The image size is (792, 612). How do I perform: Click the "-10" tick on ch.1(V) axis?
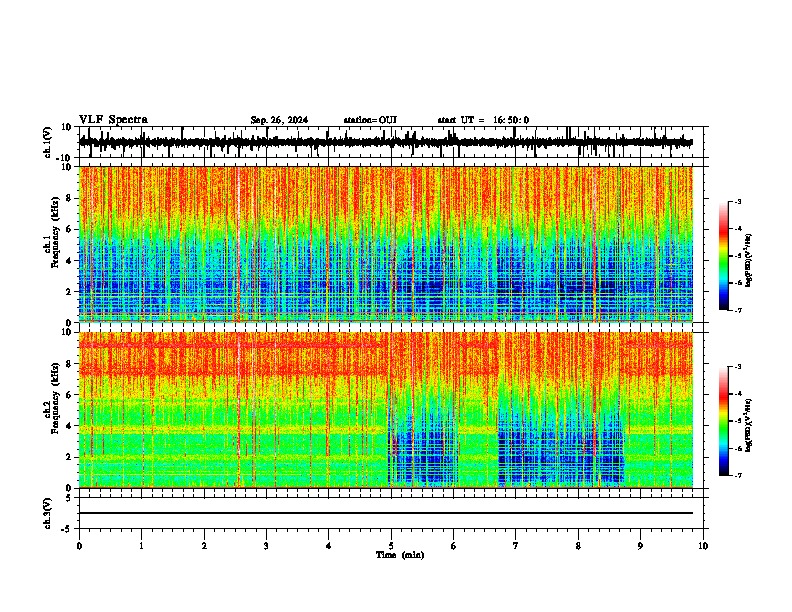[x=65, y=158]
